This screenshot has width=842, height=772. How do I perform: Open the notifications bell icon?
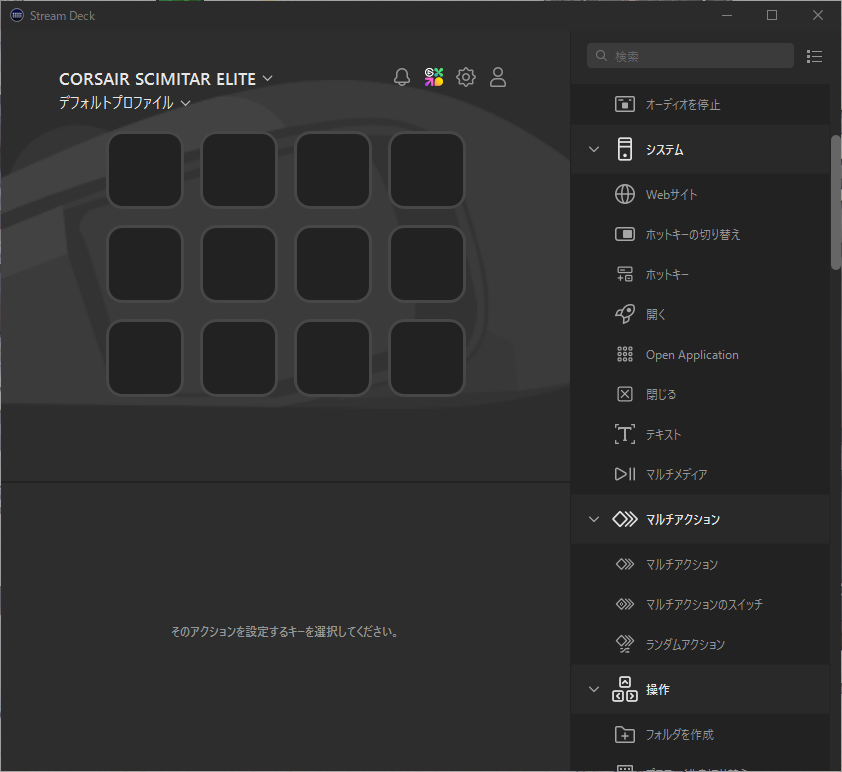(x=402, y=77)
